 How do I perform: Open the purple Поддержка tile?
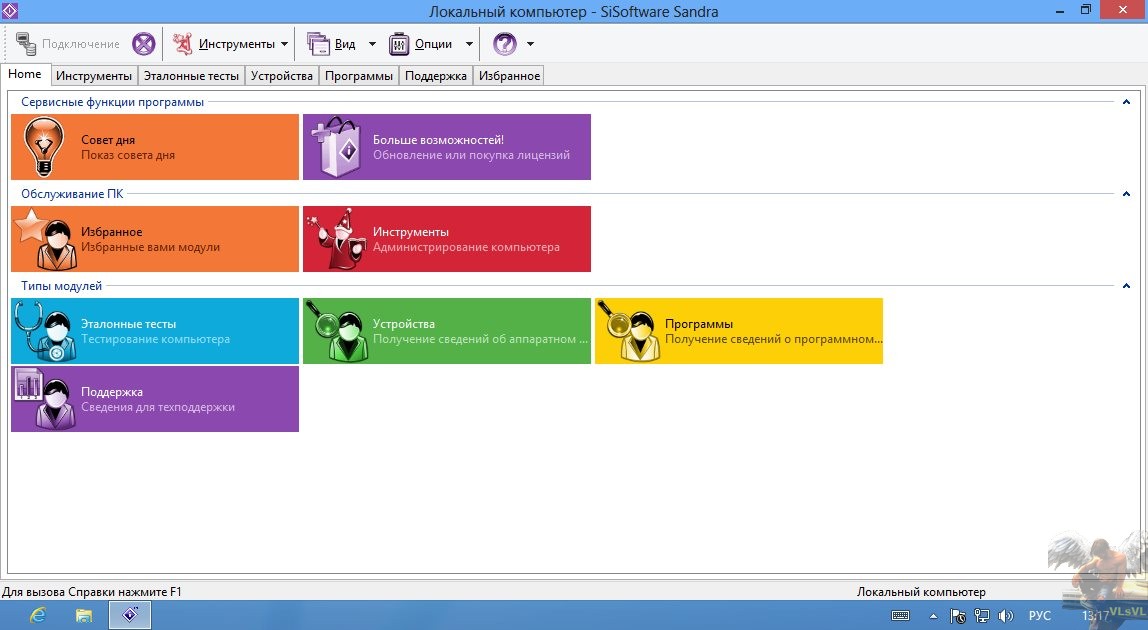155,399
